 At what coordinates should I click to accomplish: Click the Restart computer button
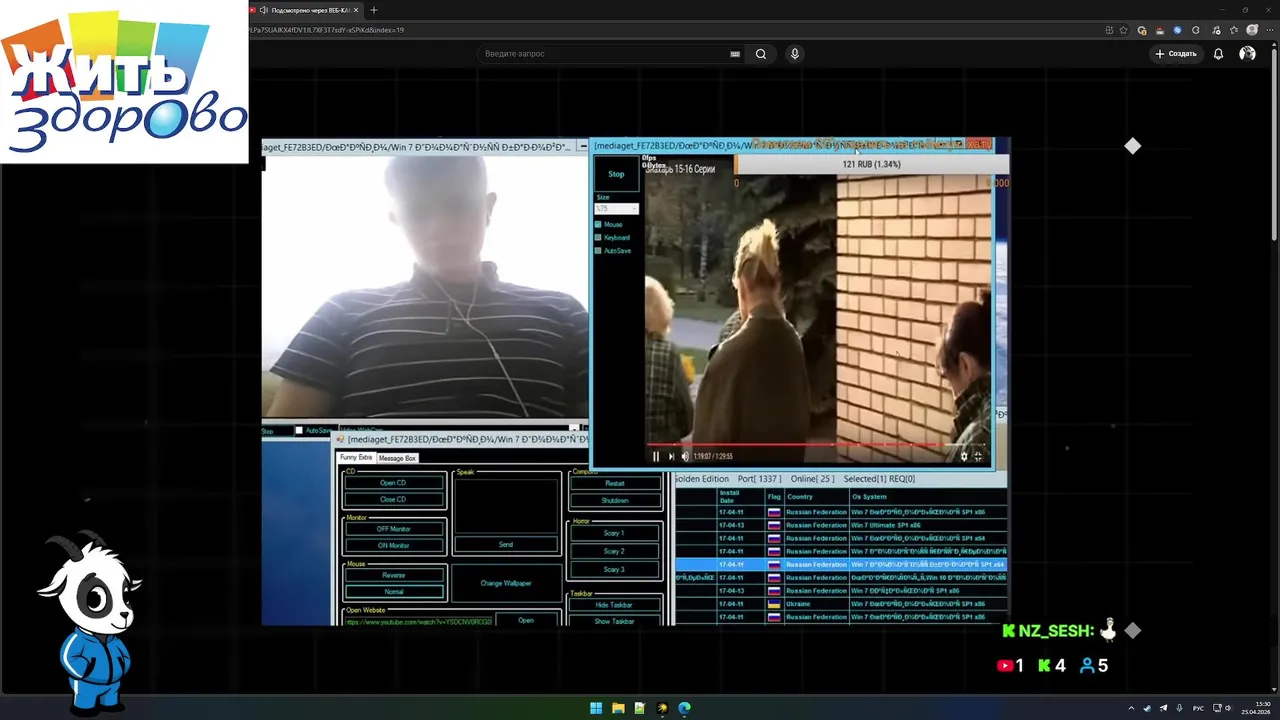click(x=615, y=483)
